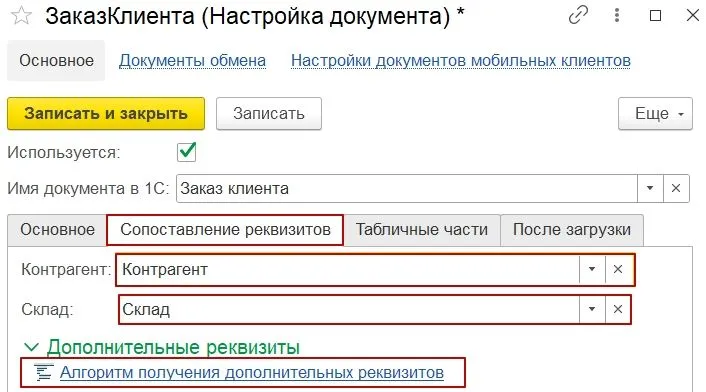Viewport: 706px width, 392px height.
Task: Click the Склад input field
Action: (x=349, y=309)
